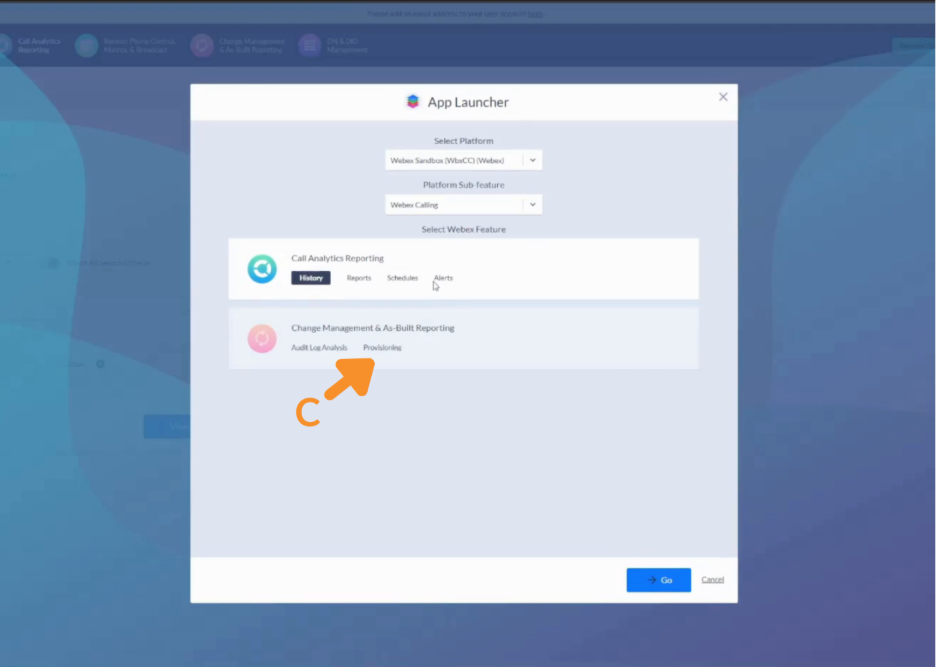Click the Go button
936x667 pixels.
[x=658, y=580]
